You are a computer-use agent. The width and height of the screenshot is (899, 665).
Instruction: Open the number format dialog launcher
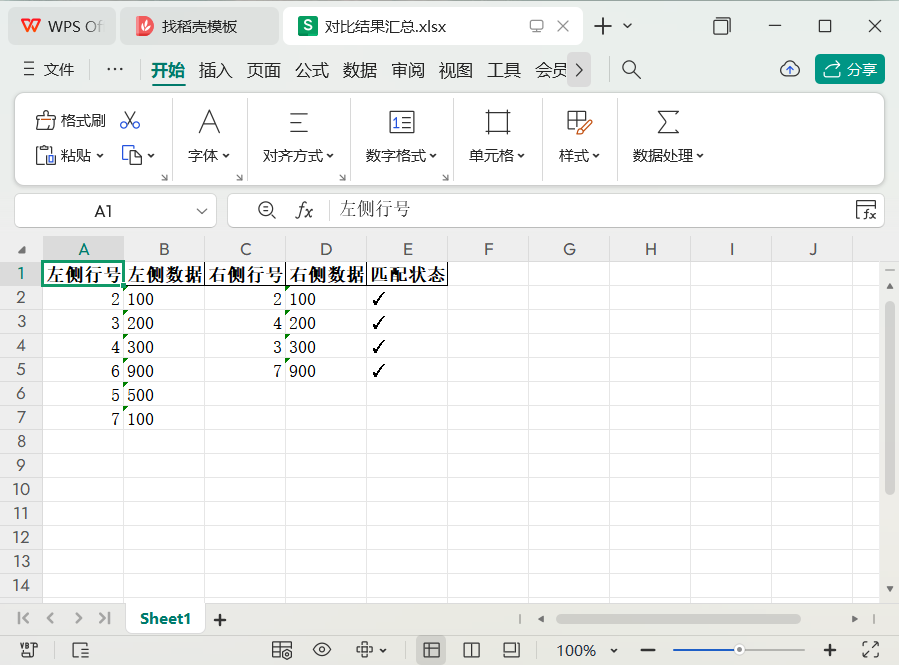(x=445, y=177)
